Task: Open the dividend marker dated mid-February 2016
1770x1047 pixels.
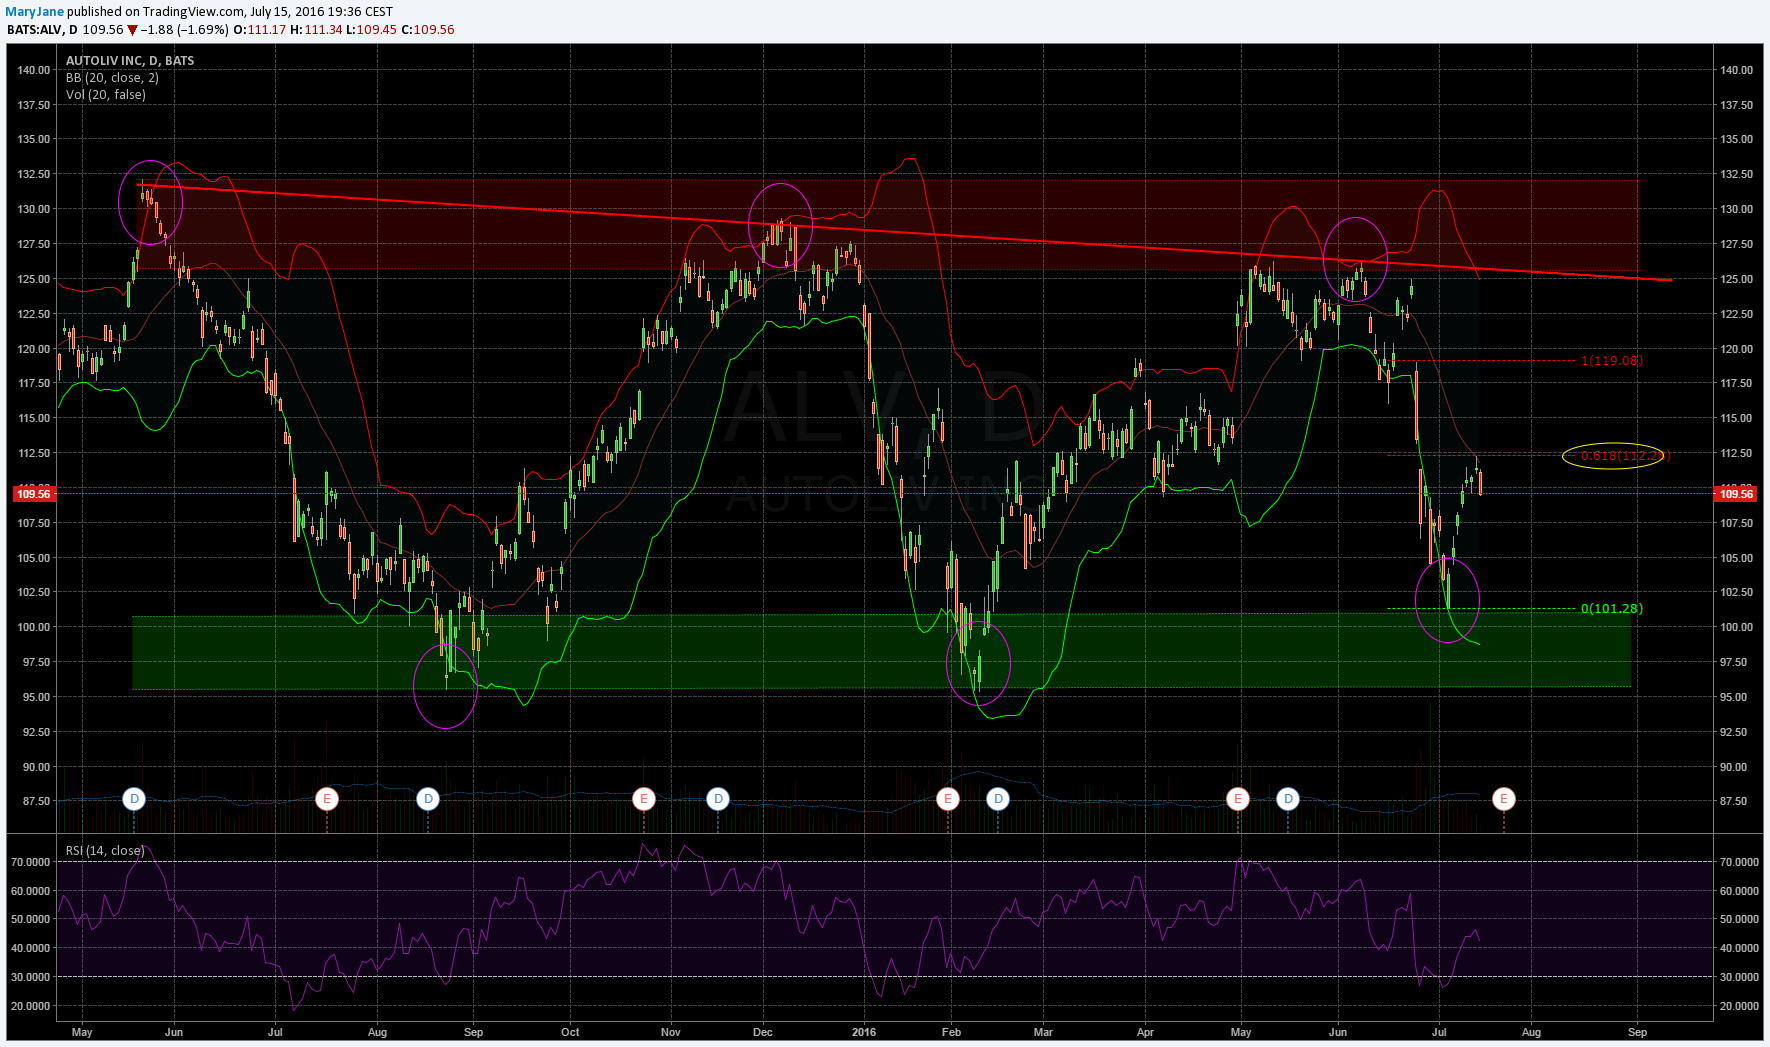Action: click(x=998, y=799)
